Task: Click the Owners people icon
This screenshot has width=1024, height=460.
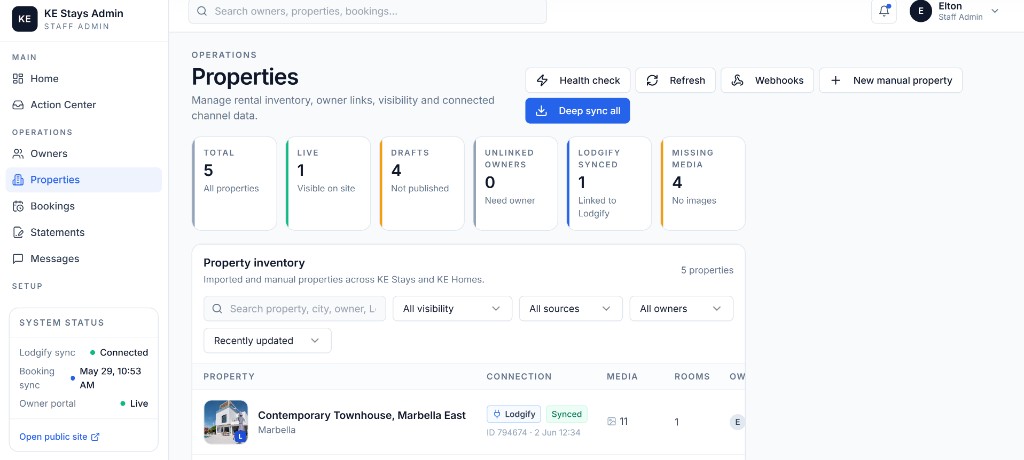Action: point(18,154)
